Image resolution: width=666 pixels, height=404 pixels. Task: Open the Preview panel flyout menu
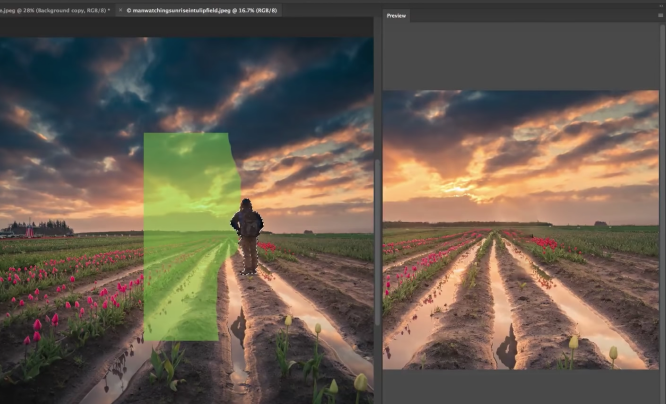coord(660,15)
